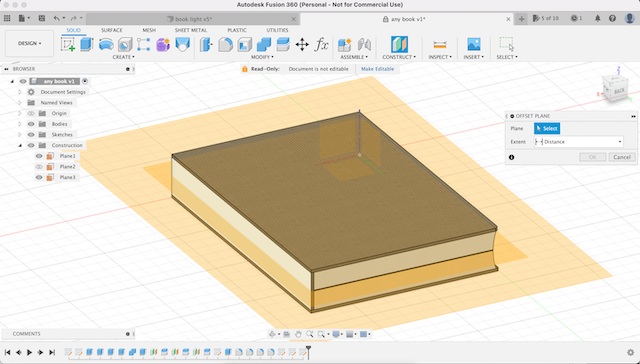The height and width of the screenshot is (364, 640).
Task: Click the Orbit navigation icon
Action: click(272, 334)
